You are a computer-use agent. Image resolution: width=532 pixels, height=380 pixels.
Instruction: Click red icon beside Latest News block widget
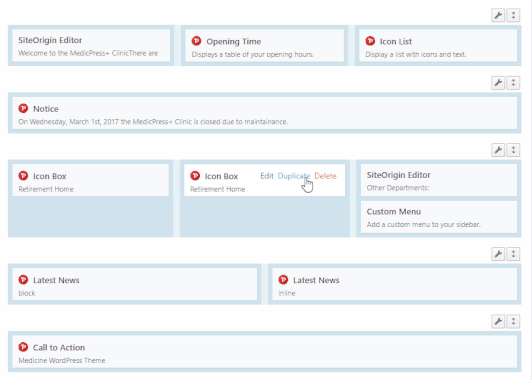tap(23, 280)
